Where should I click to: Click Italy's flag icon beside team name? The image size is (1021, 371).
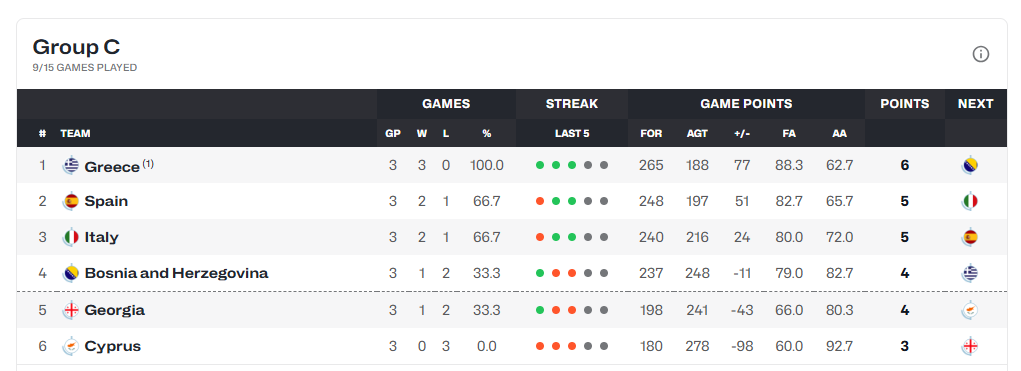pos(70,237)
